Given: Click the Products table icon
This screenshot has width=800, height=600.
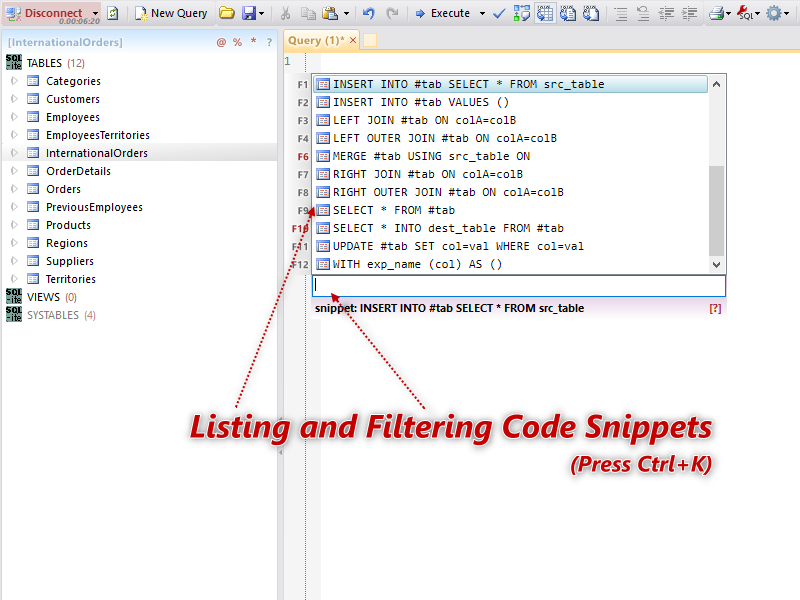Looking at the screenshot, I should pyautogui.click(x=33, y=225).
